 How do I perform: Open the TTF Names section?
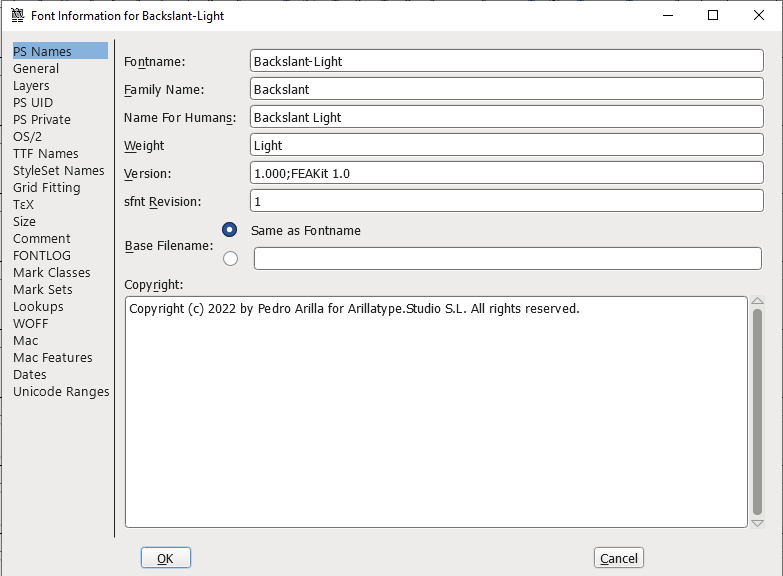tap(46, 154)
